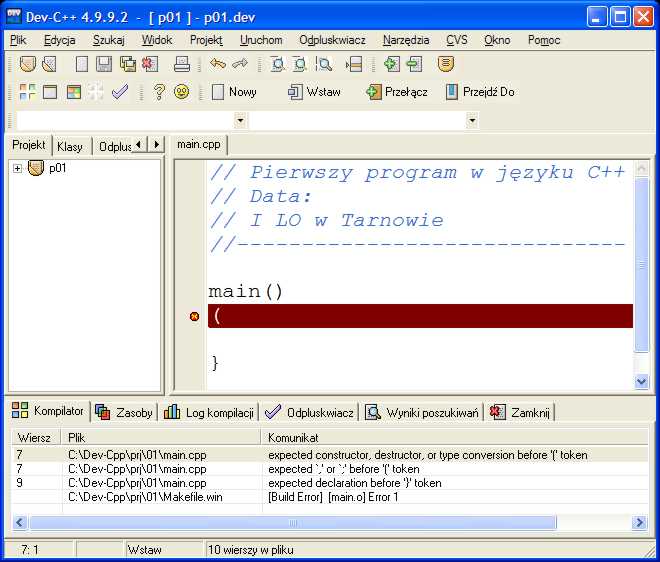Click the Compile grid icon in toolbar
The width and height of the screenshot is (660, 562).
click(27, 92)
